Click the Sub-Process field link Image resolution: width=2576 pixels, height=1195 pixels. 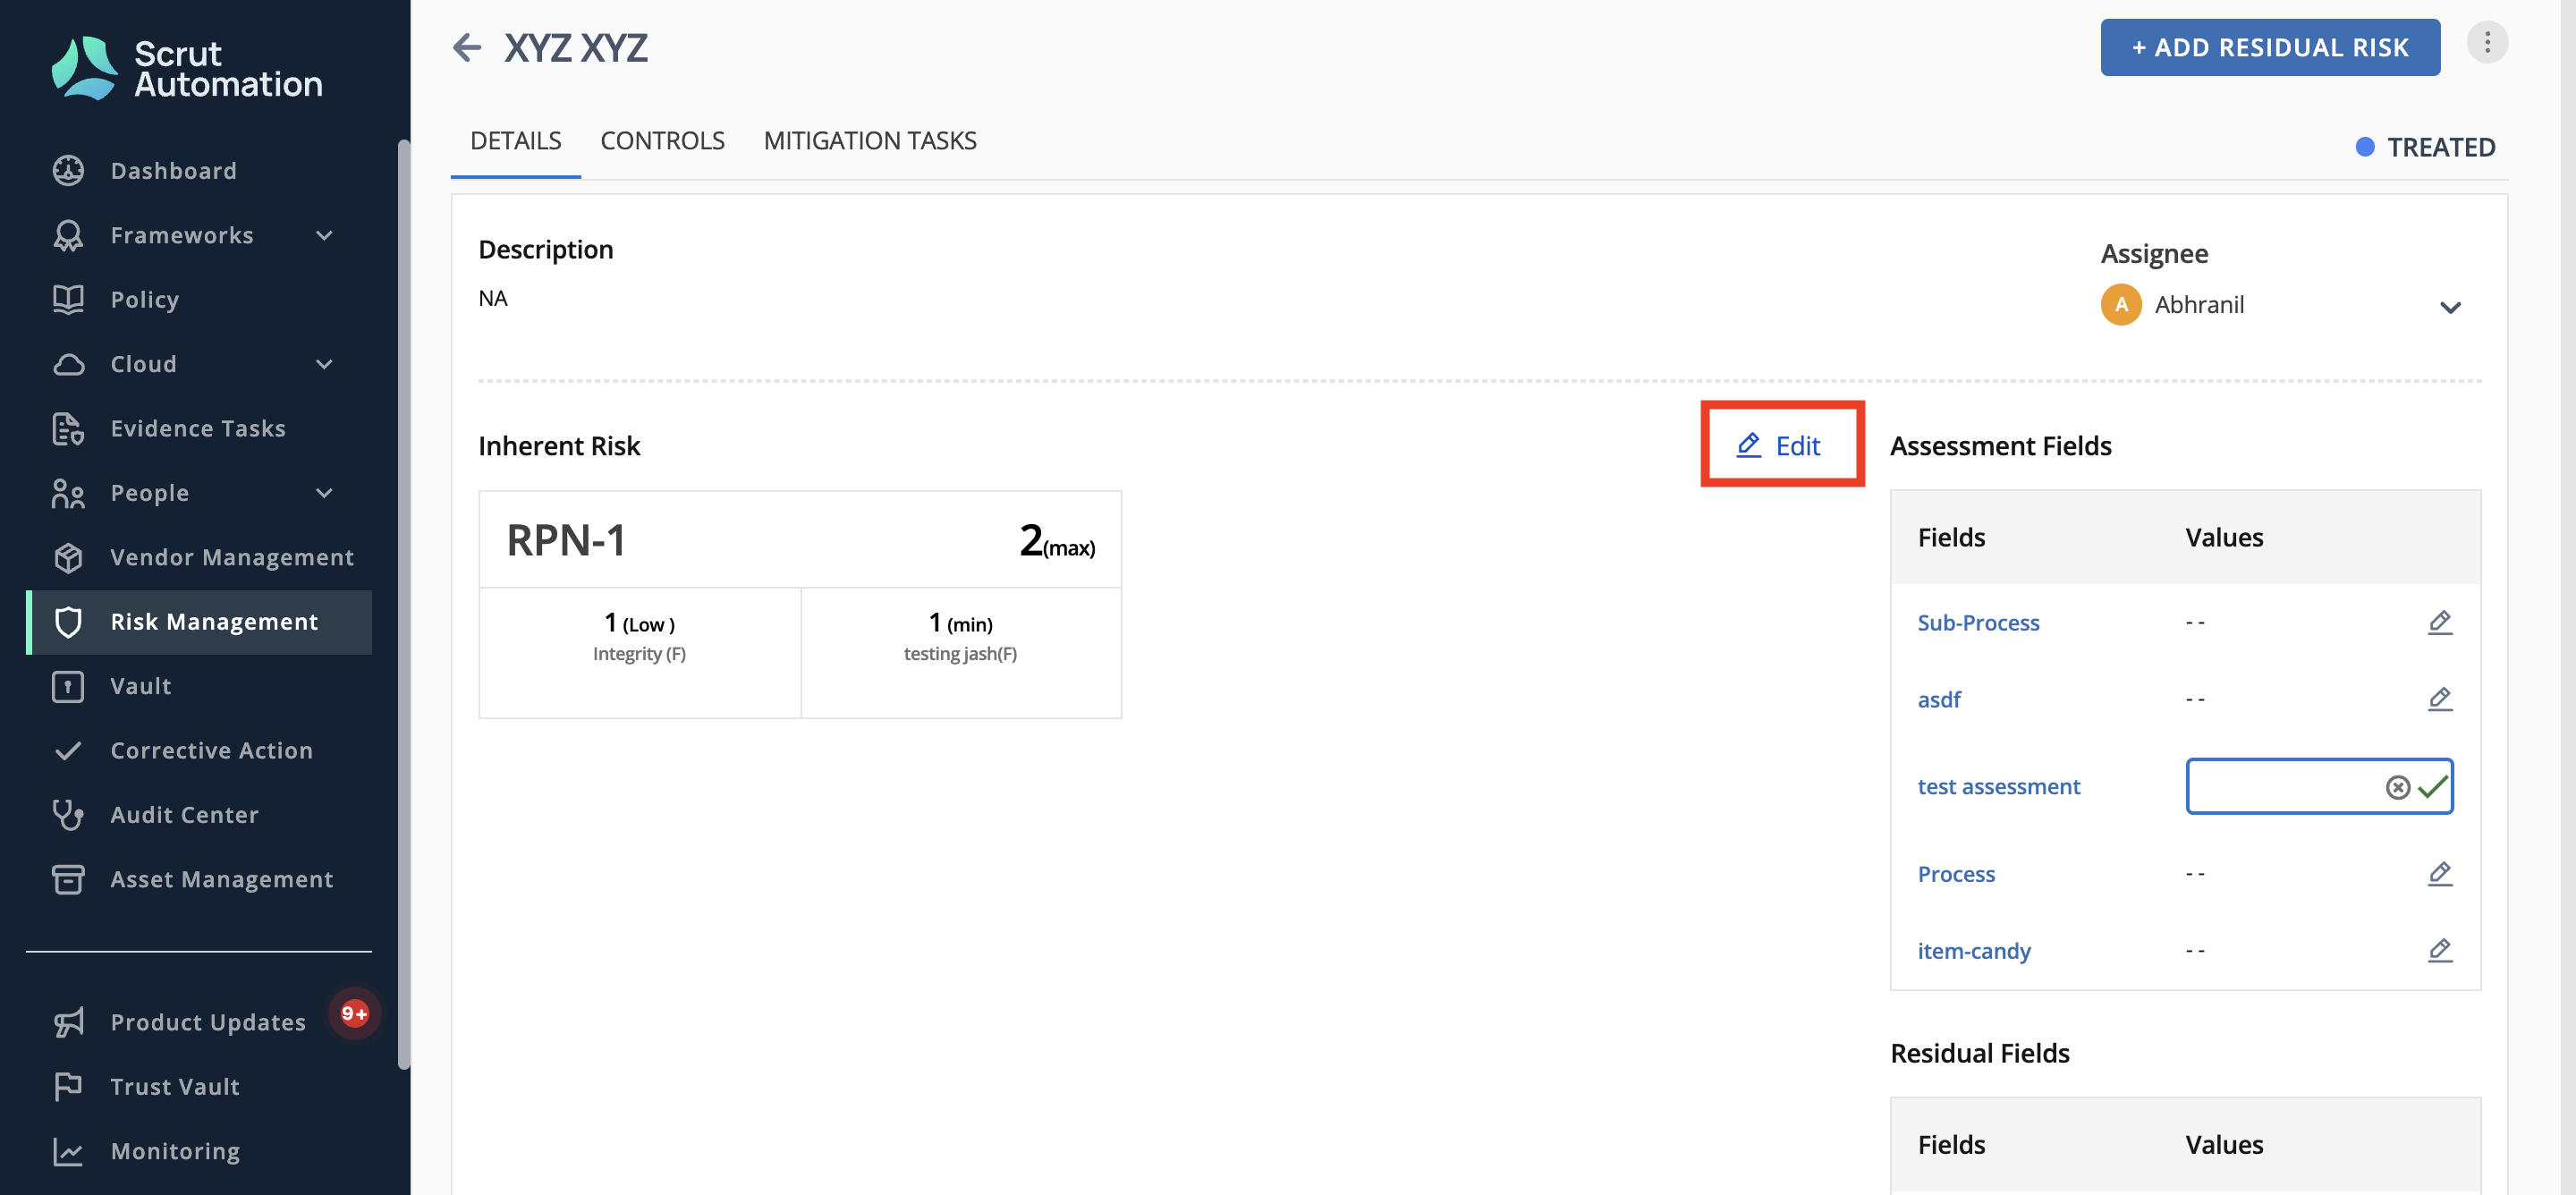click(1978, 622)
